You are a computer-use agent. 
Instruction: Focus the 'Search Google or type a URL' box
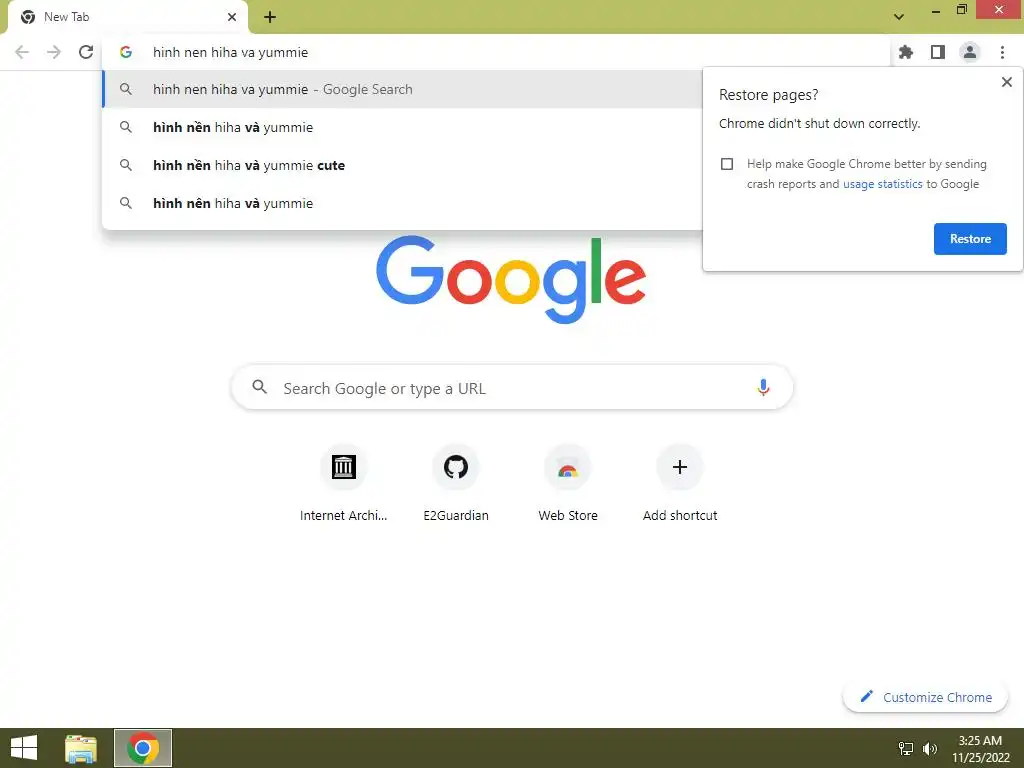coord(512,388)
